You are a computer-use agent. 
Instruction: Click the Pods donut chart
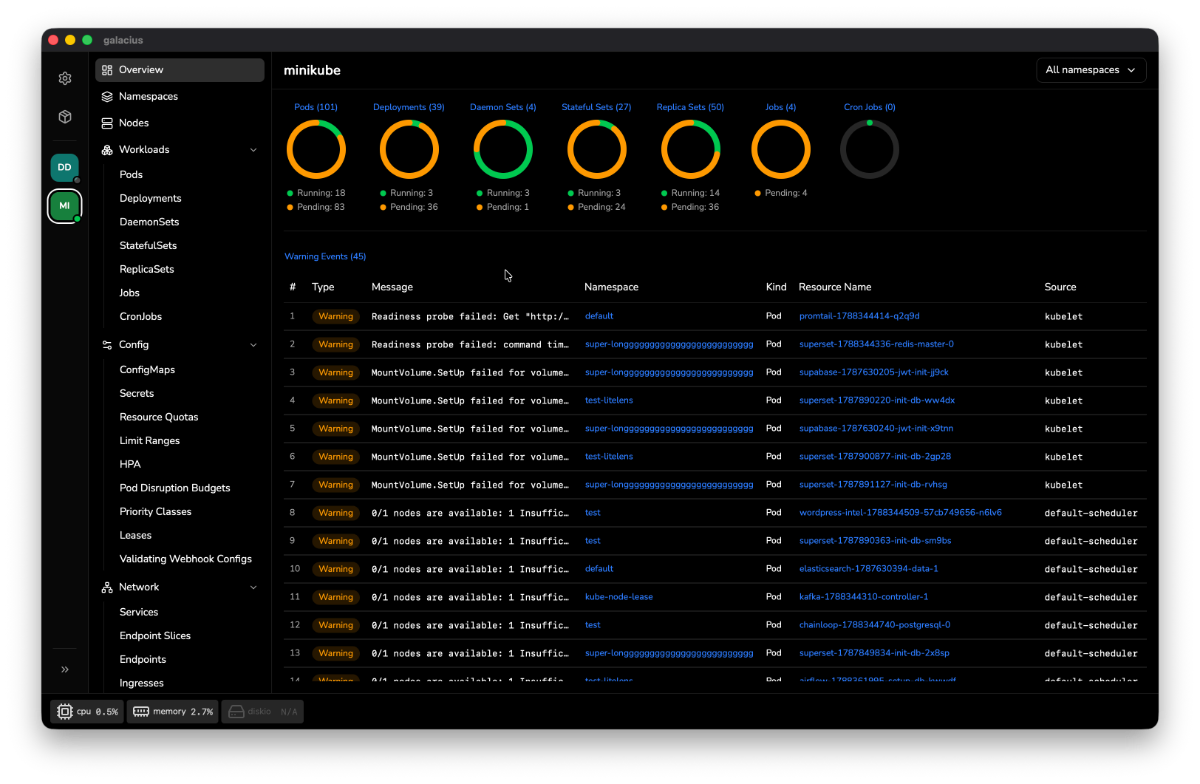pos(316,149)
